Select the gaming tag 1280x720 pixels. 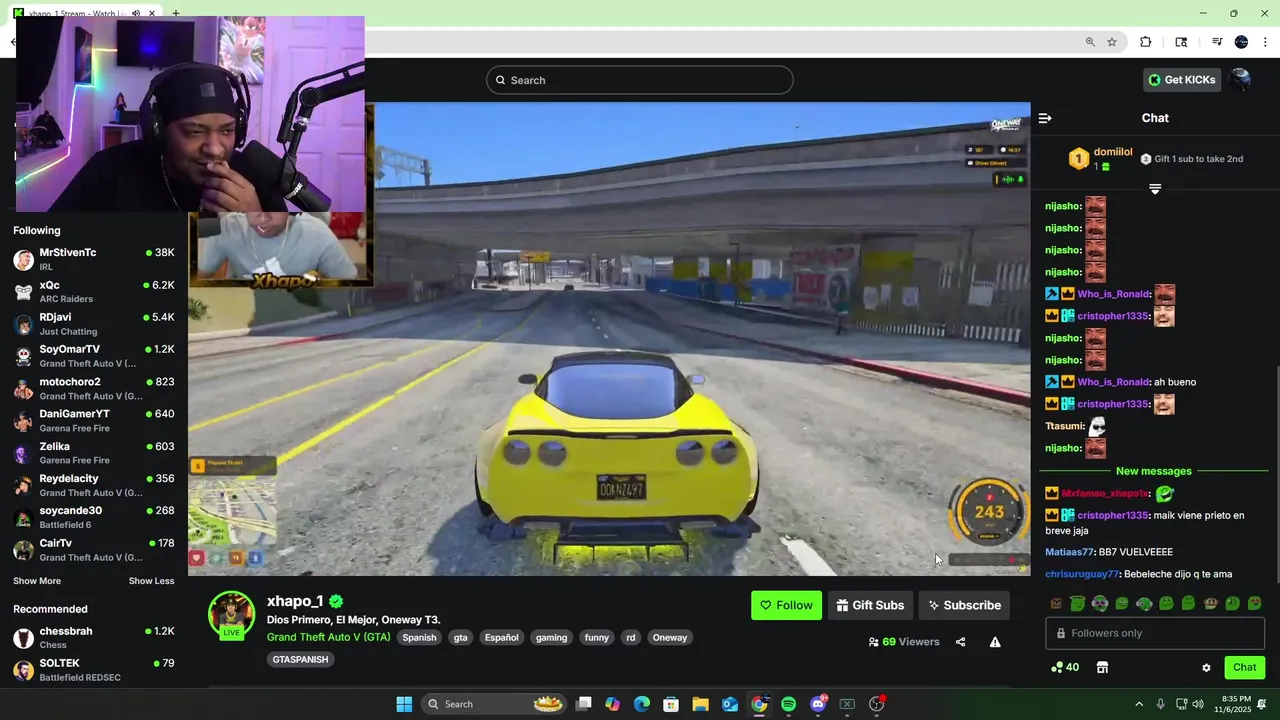tap(551, 638)
